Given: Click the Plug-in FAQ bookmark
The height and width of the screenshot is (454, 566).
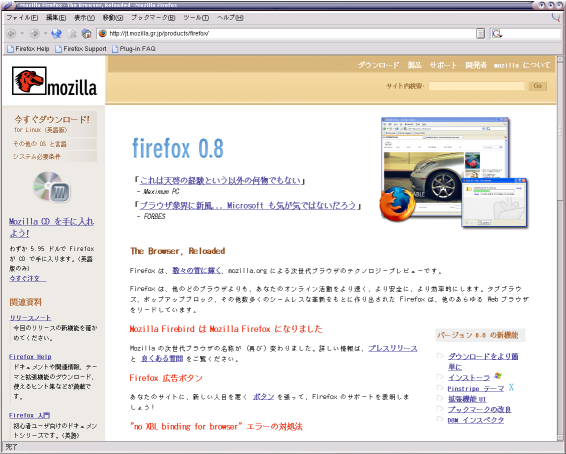Looking at the screenshot, I should [134, 48].
